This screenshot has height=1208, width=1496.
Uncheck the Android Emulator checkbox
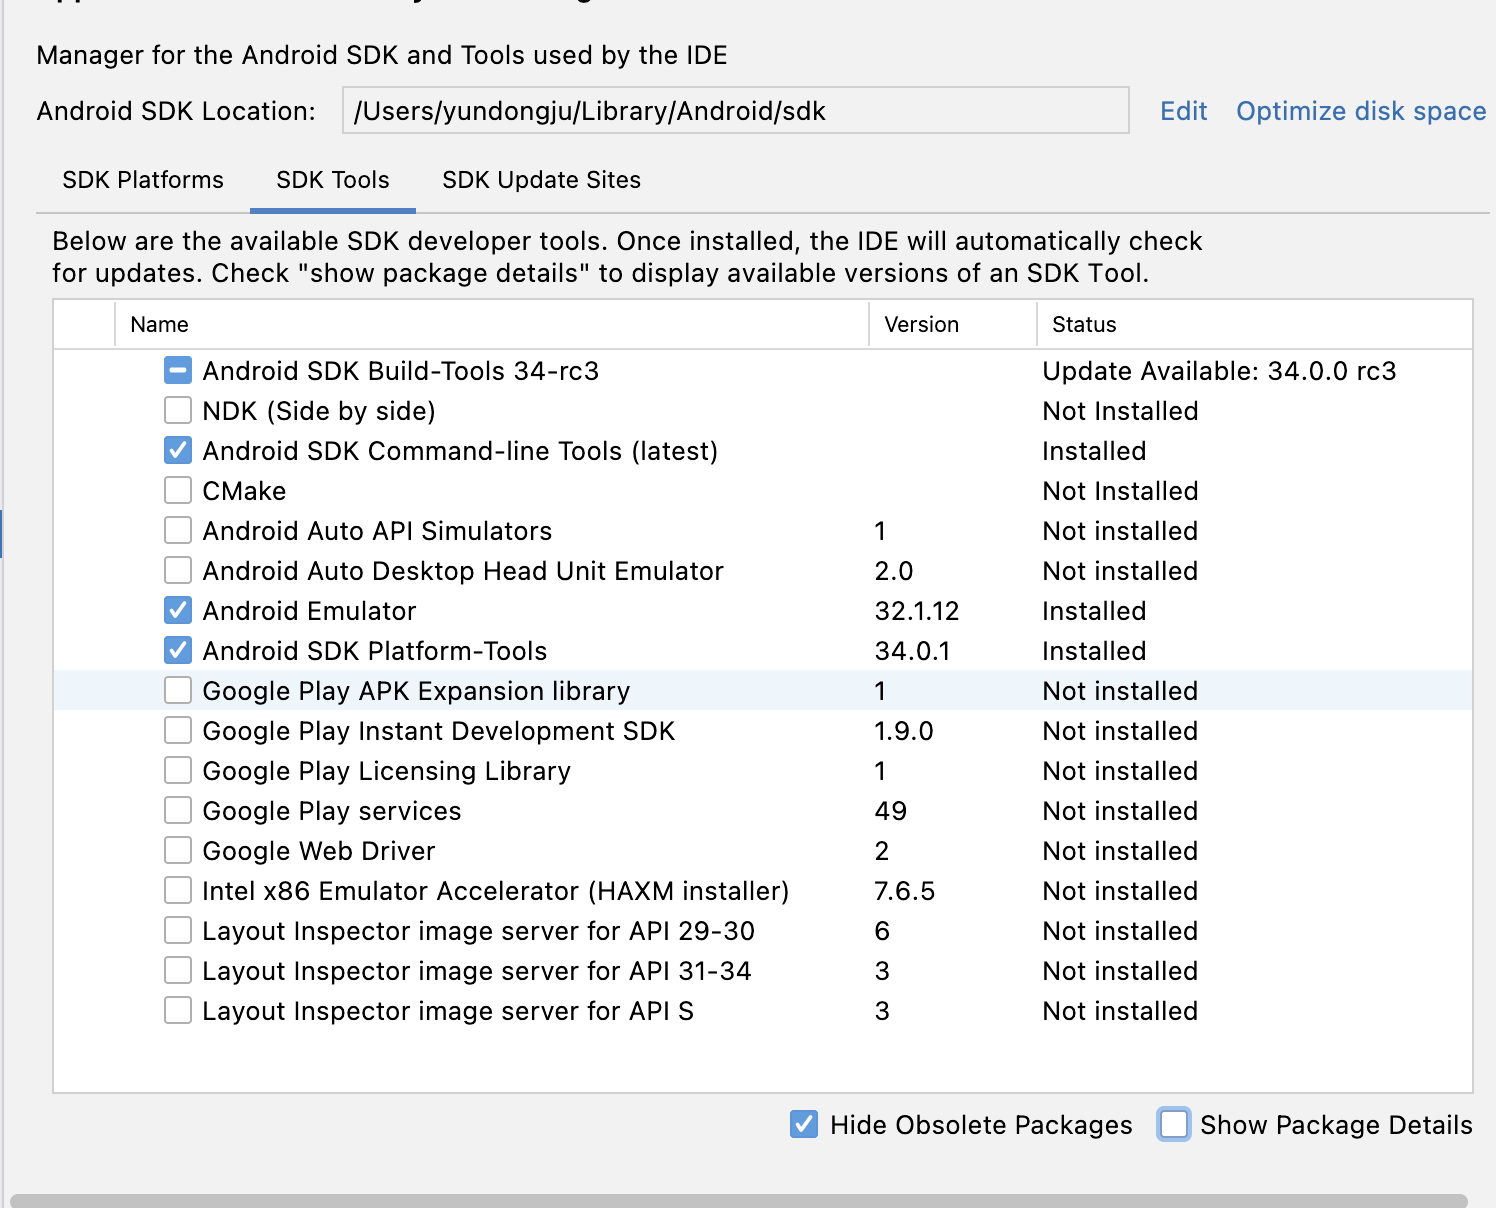pos(178,611)
